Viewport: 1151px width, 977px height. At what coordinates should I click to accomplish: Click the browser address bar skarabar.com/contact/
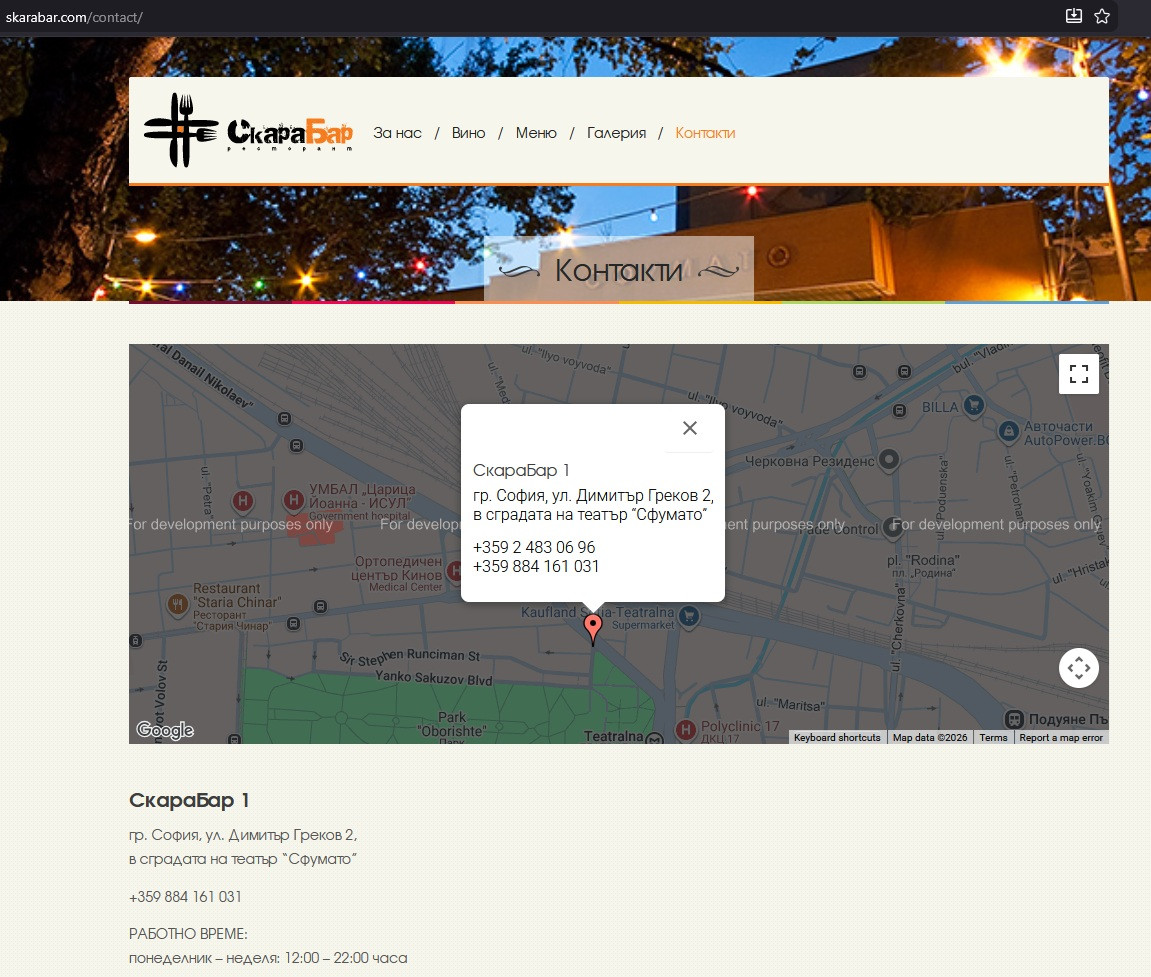[x=74, y=17]
